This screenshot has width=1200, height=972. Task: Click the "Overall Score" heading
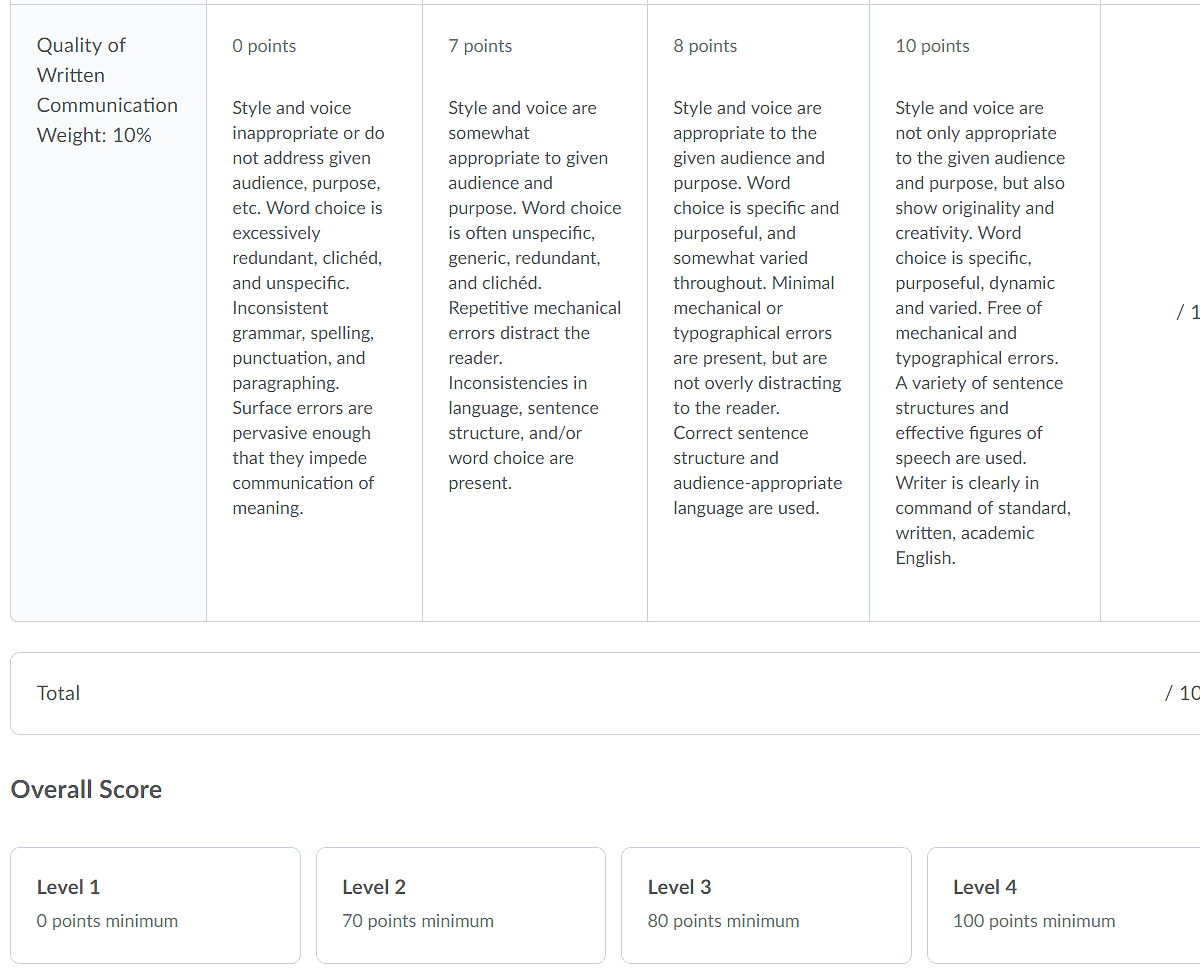tap(86, 789)
